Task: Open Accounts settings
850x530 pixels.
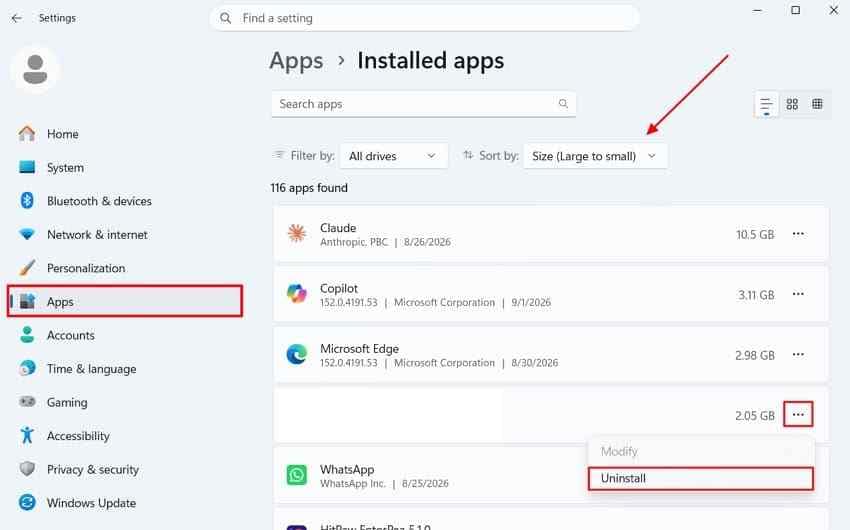Action: (x=125, y=335)
